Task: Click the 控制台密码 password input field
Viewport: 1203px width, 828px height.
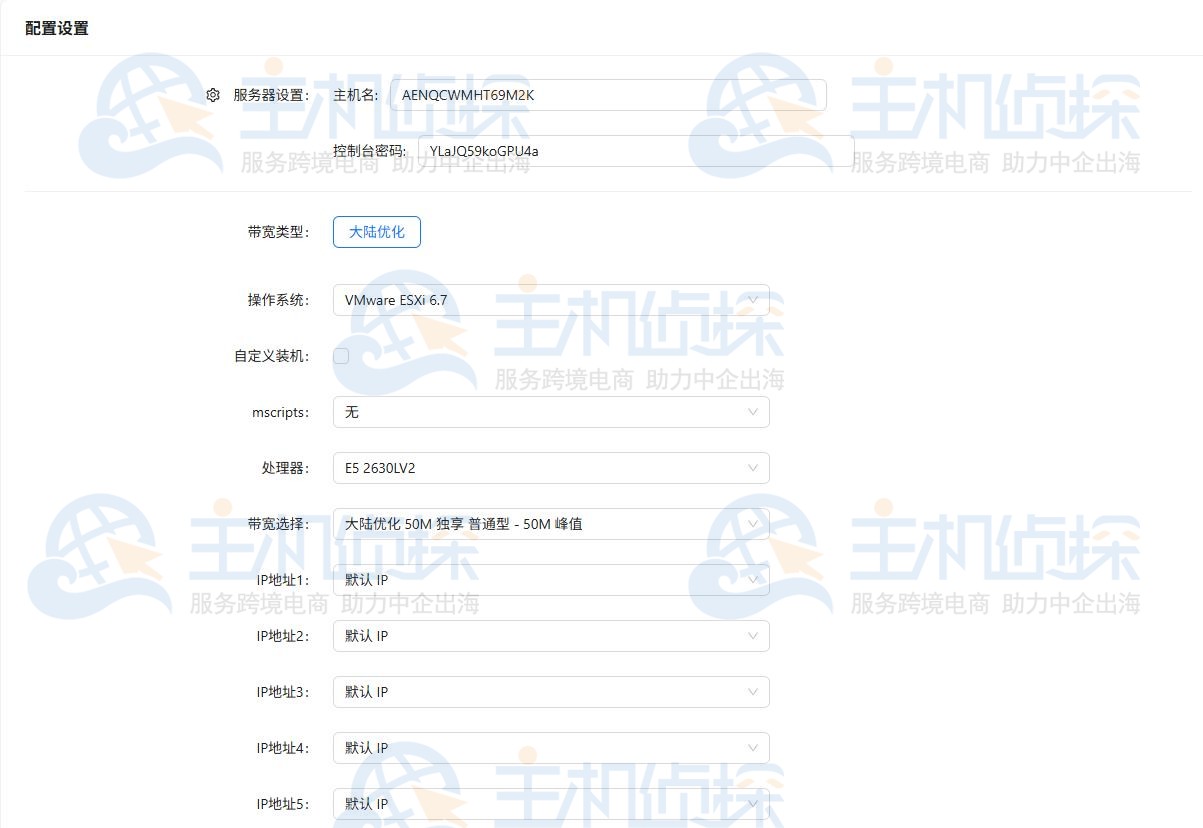Action: point(640,150)
